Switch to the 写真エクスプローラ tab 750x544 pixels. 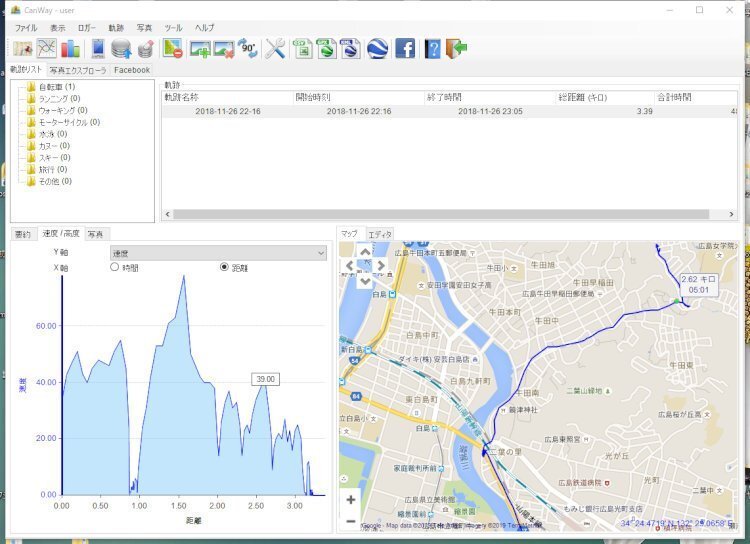(x=79, y=70)
